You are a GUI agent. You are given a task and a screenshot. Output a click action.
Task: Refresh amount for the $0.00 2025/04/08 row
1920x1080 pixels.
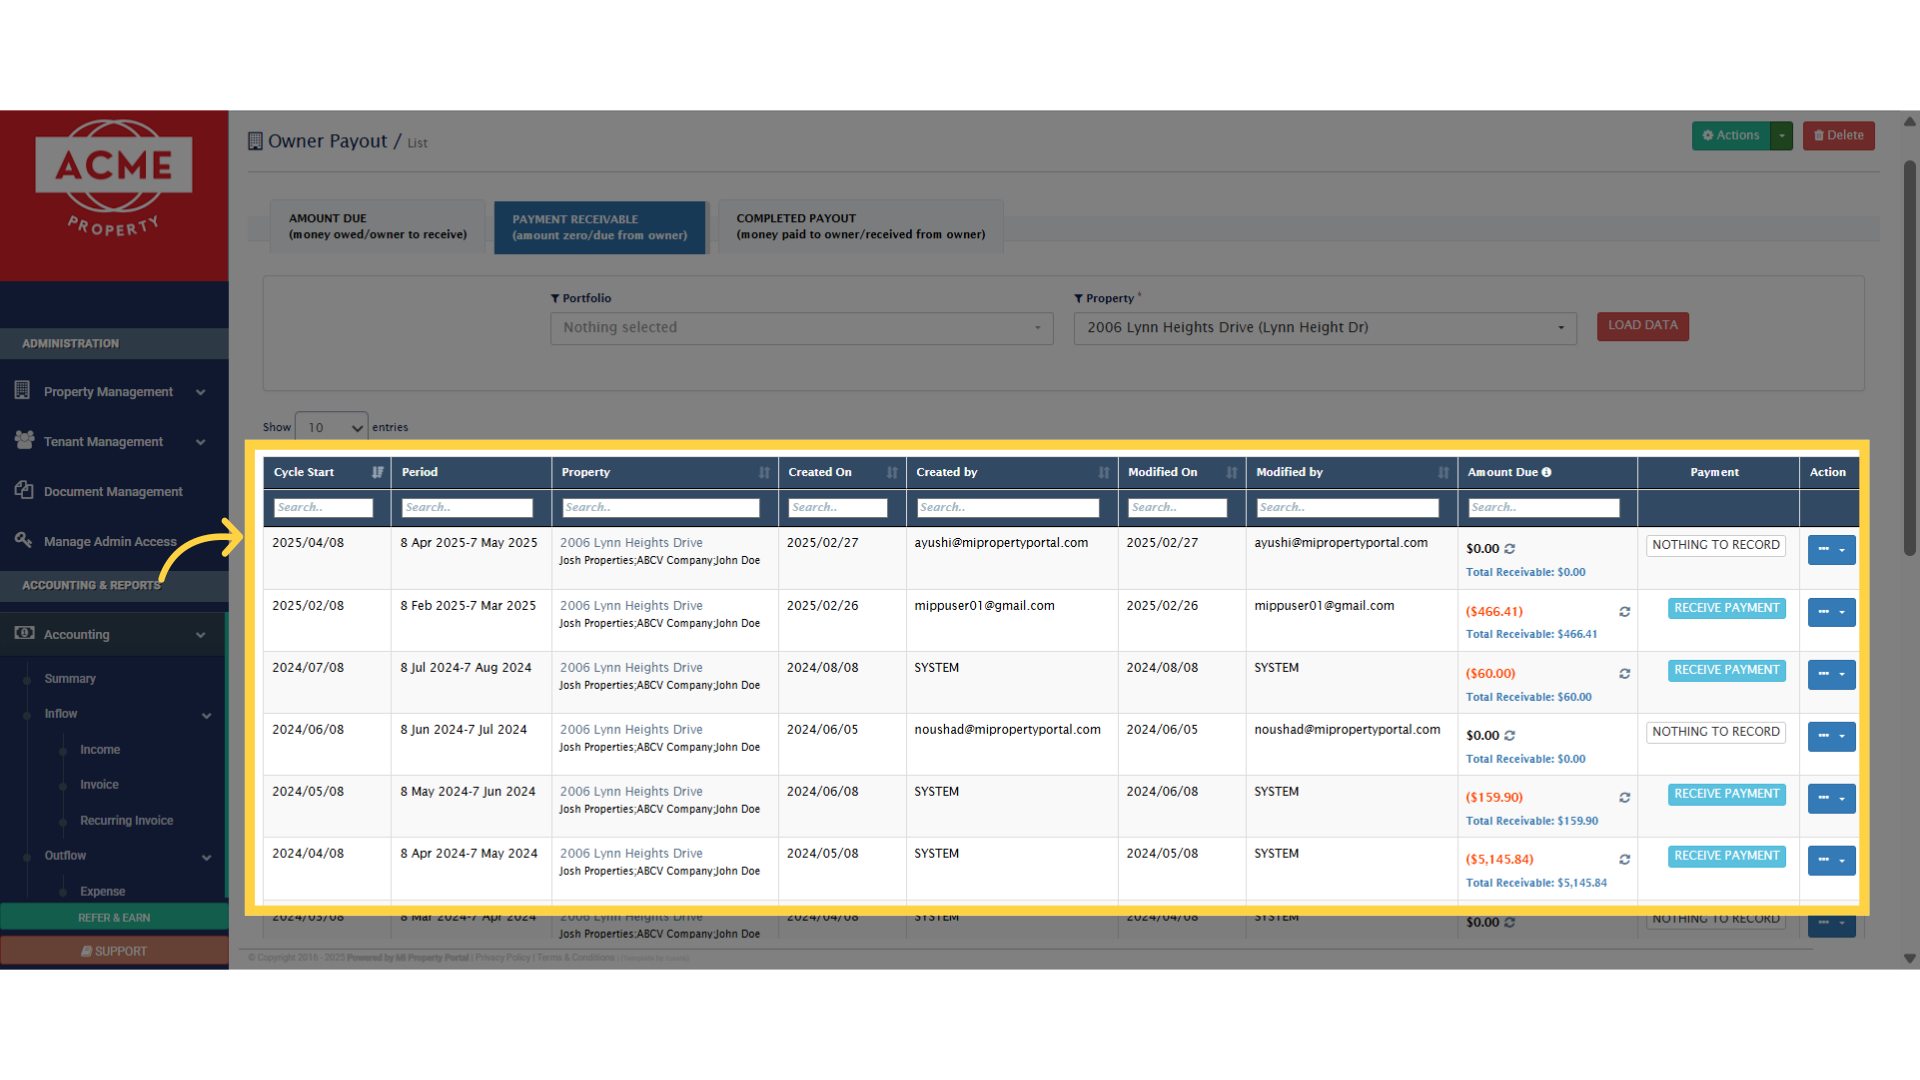pyautogui.click(x=1510, y=549)
